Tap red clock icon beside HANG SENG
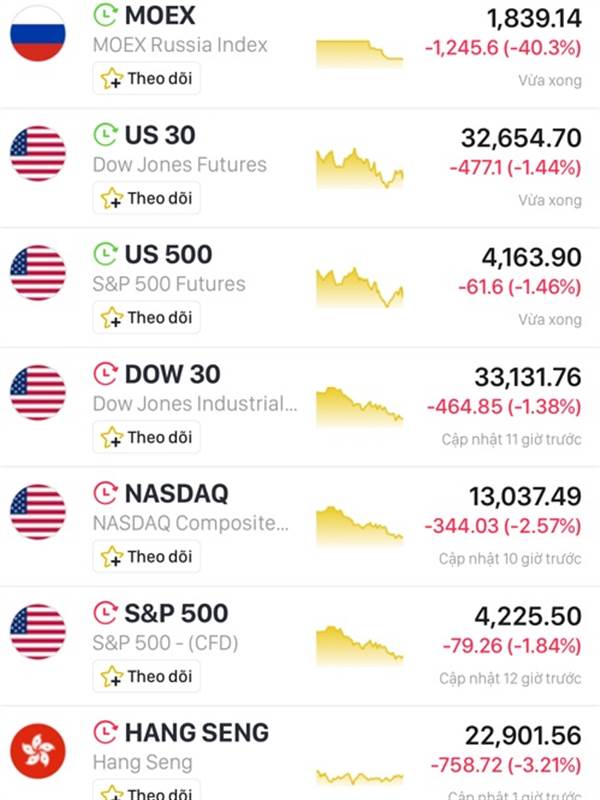Image resolution: width=600 pixels, height=800 pixels. (x=106, y=733)
